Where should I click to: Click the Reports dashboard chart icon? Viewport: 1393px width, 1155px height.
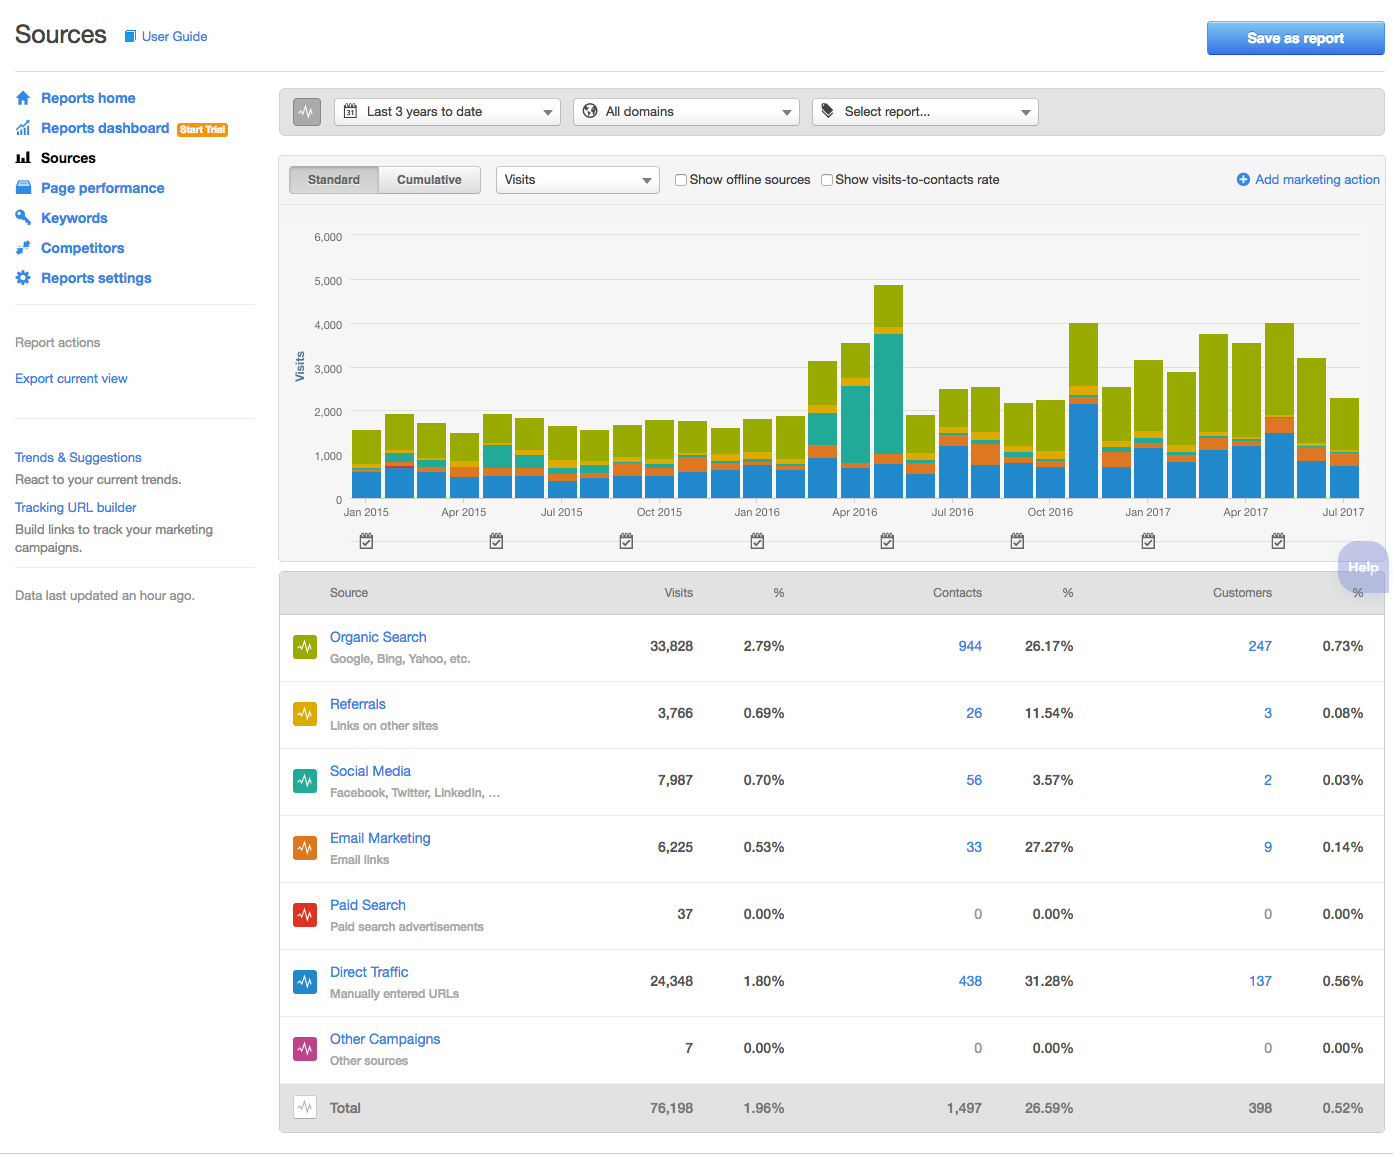pos(23,128)
